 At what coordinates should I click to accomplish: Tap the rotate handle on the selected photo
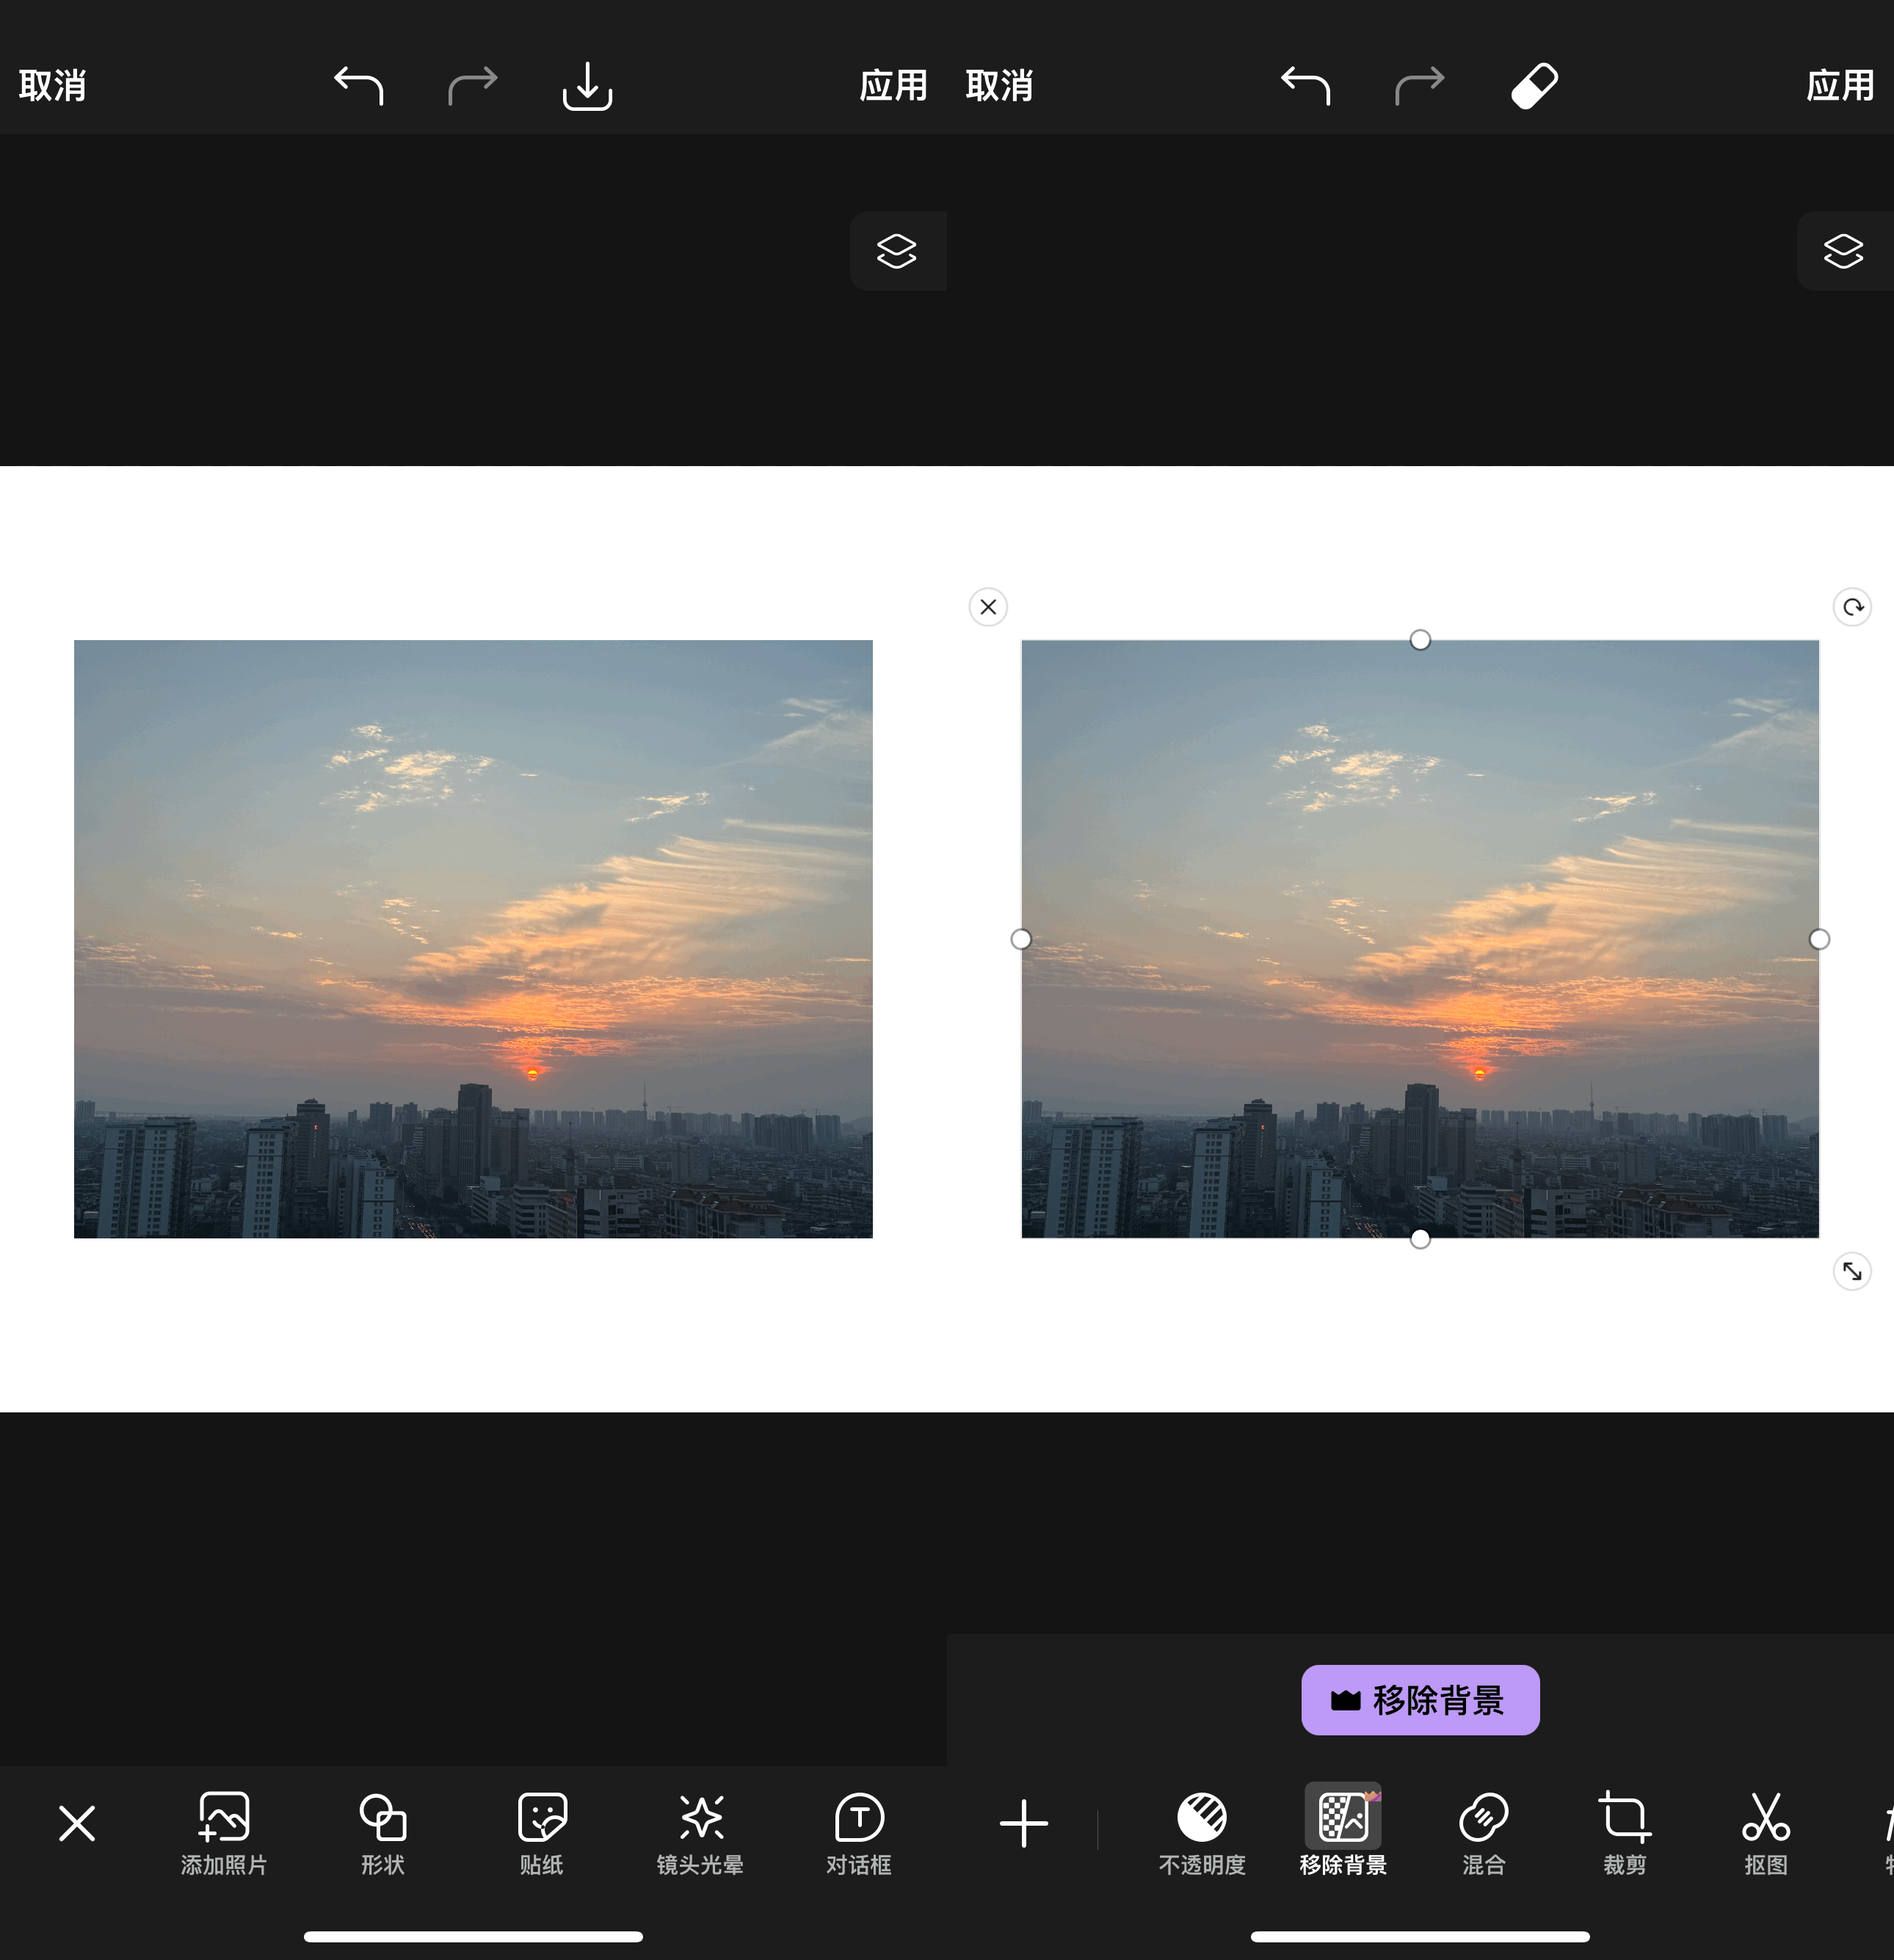(x=1852, y=607)
